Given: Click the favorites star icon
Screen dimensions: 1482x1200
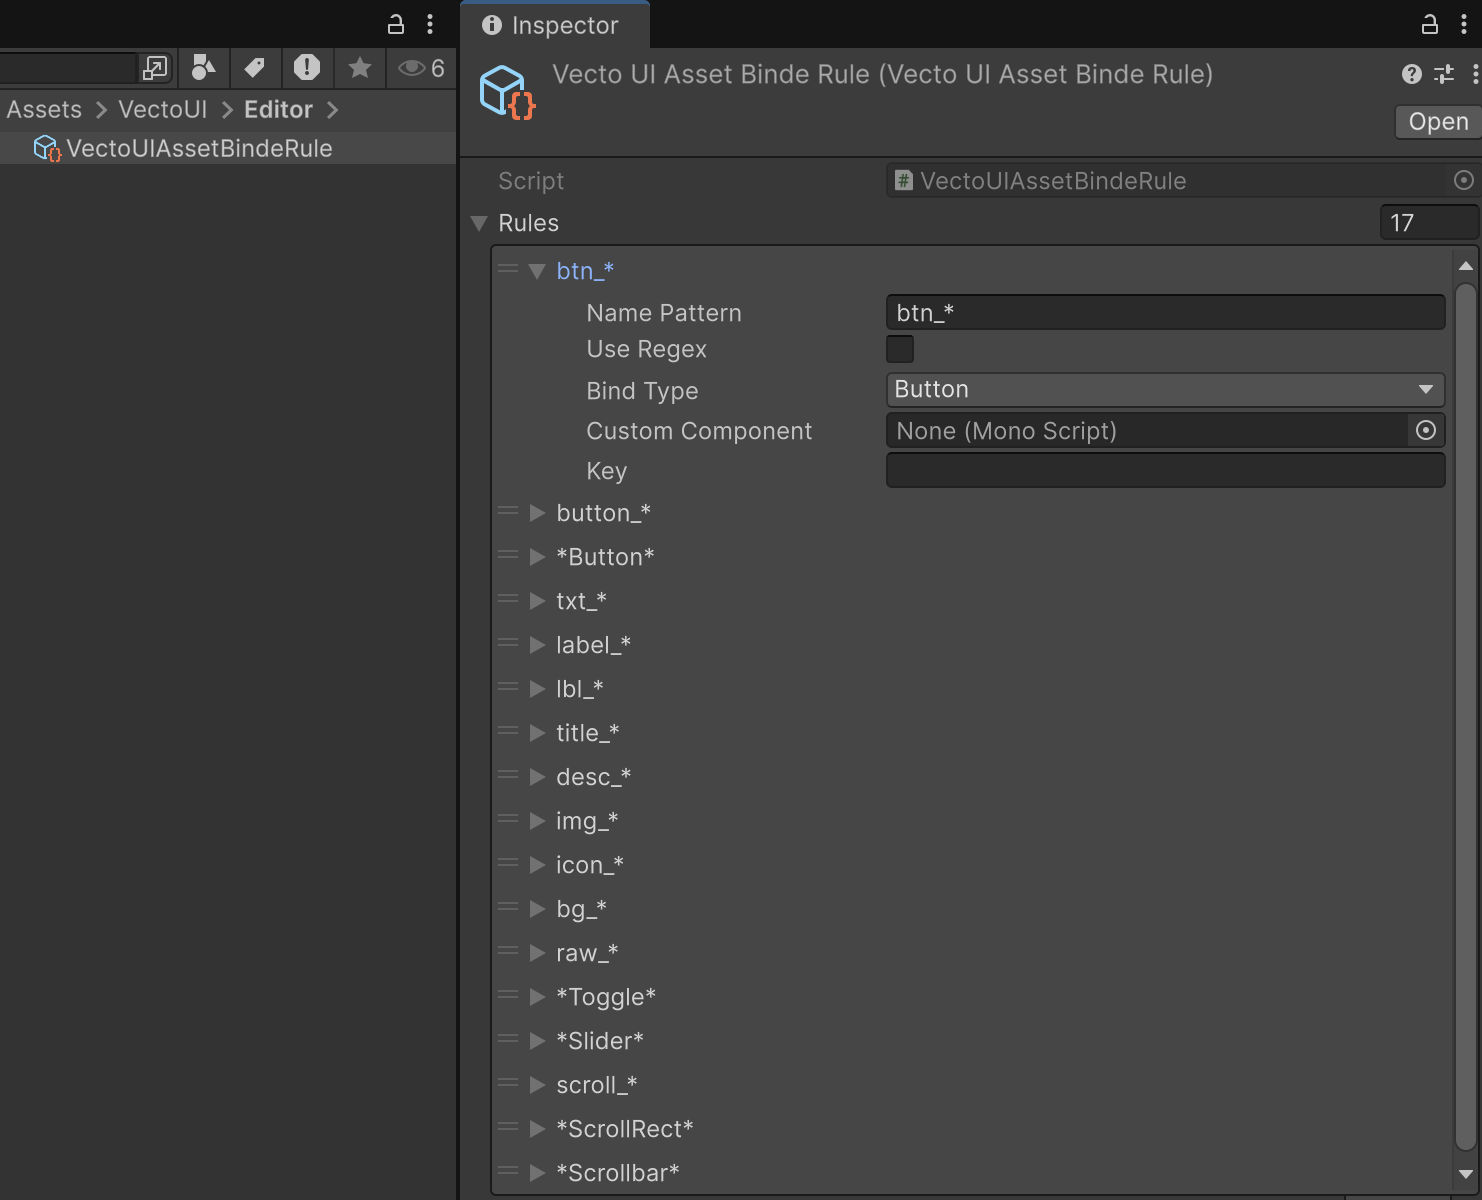Looking at the screenshot, I should click(359, 67).
